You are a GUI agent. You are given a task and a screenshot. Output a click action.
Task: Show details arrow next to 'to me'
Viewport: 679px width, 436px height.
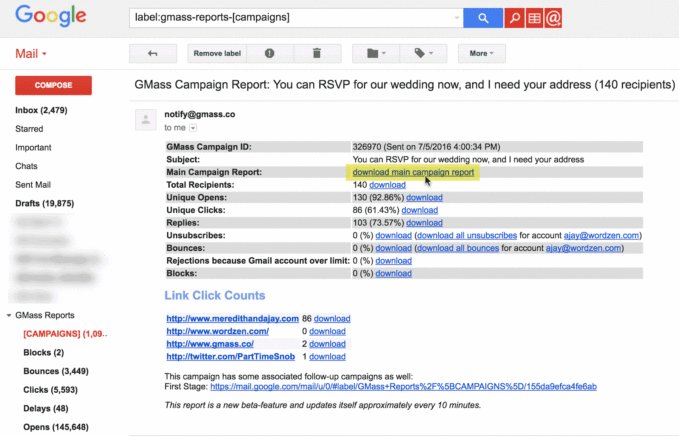193,128
